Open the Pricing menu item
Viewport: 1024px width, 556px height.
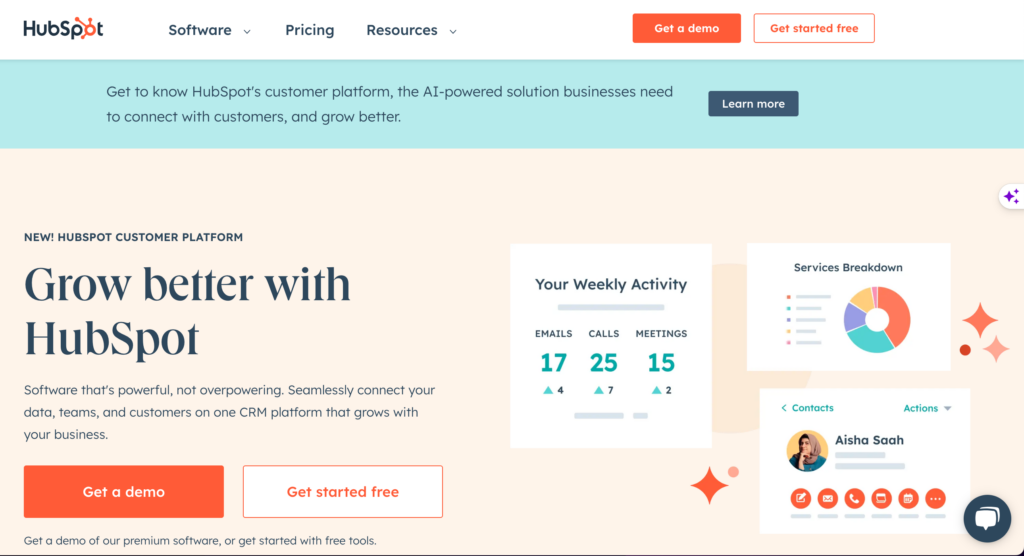pyautogui.click(x=310, y=30)
